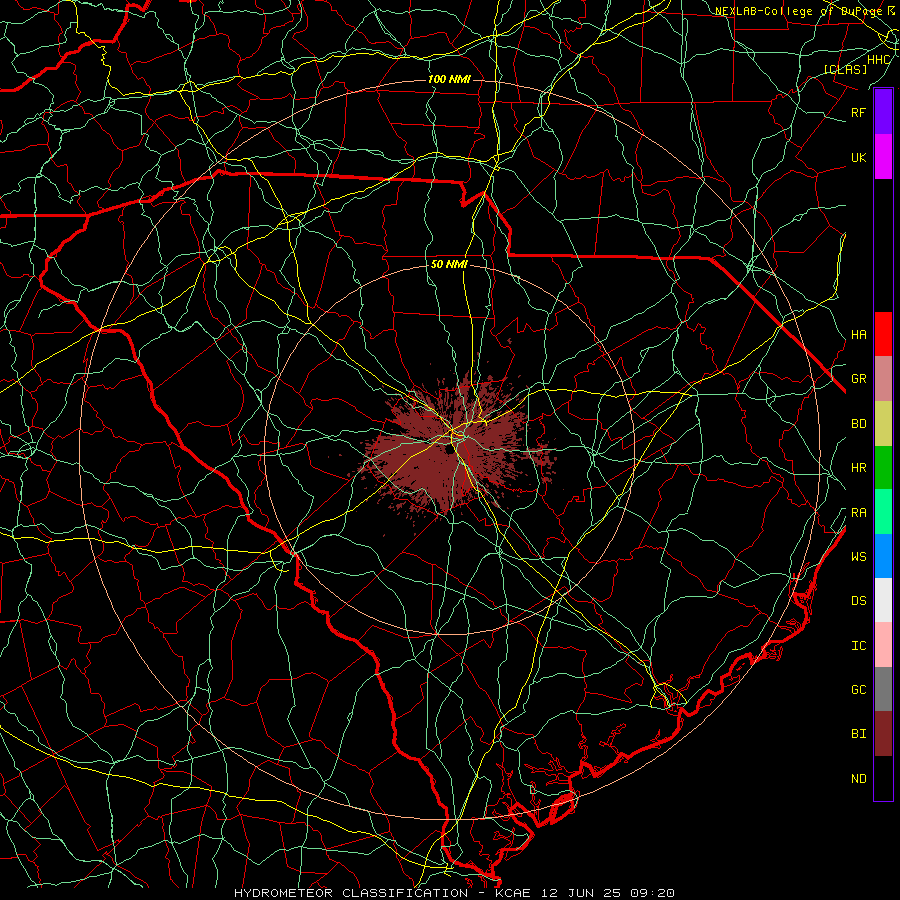Click the 100 NMI range ring label
This screenshot has width=900, height=900.
click(x=449, y=79)
